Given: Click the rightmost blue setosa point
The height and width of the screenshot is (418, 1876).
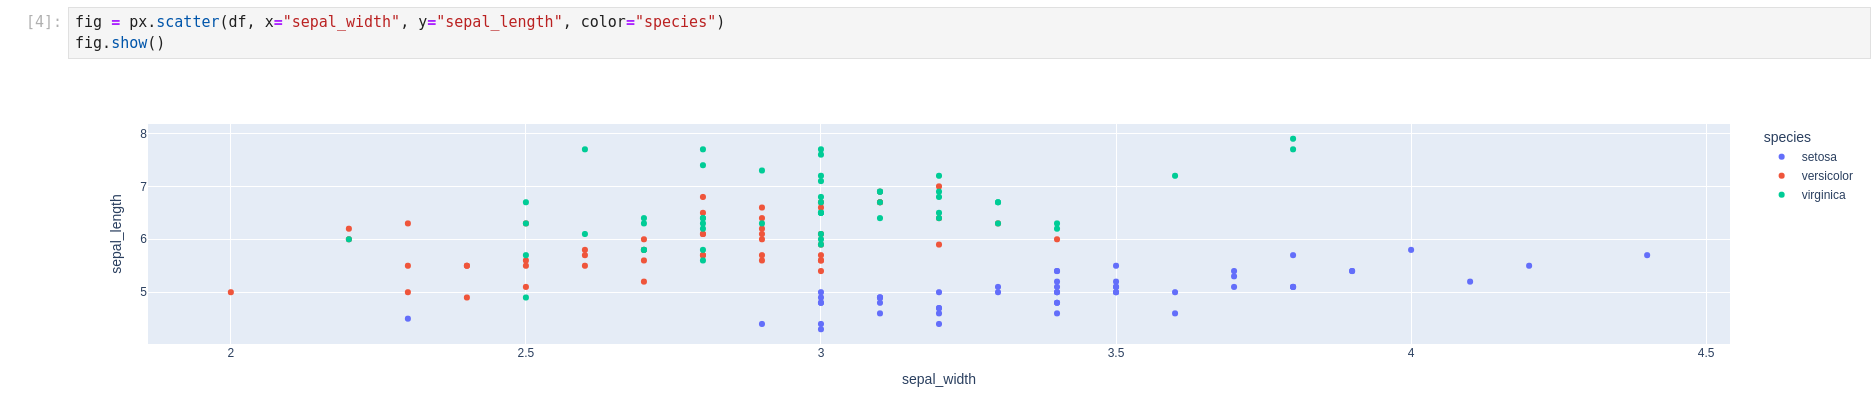Looking at the screenshot, I should (x=1647, y=255).
